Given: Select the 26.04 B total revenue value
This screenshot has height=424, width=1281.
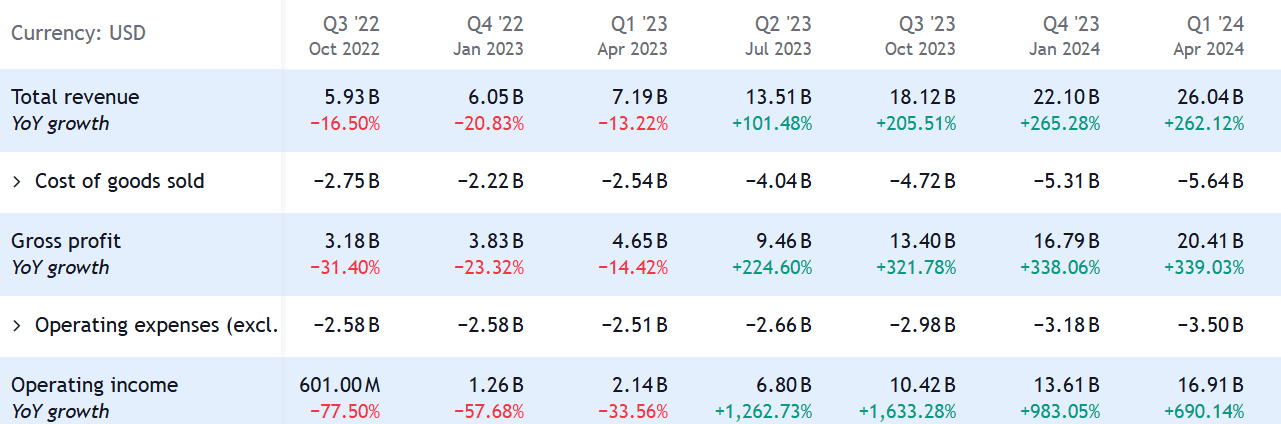Looking at the screenshot, I should pos(1210,97).
